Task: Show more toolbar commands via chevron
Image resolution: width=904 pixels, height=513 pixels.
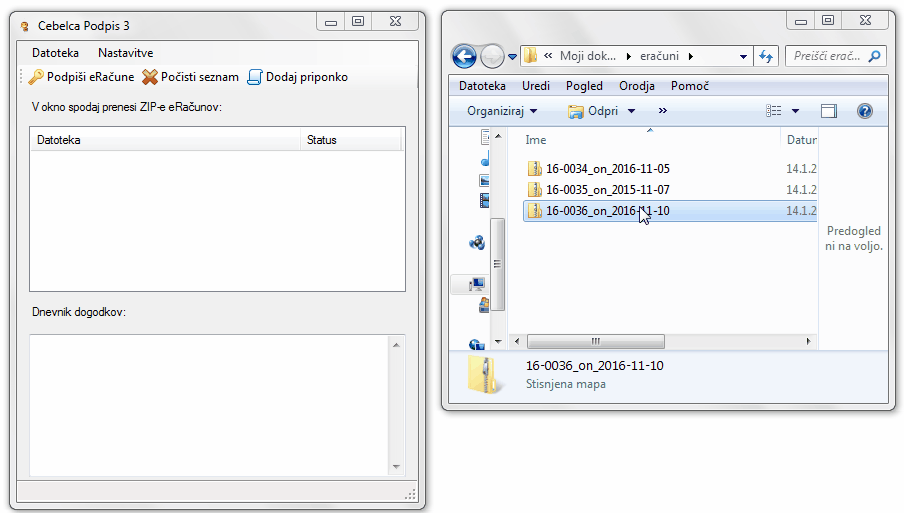Action: pyautogui.click(x=662, y=111)
